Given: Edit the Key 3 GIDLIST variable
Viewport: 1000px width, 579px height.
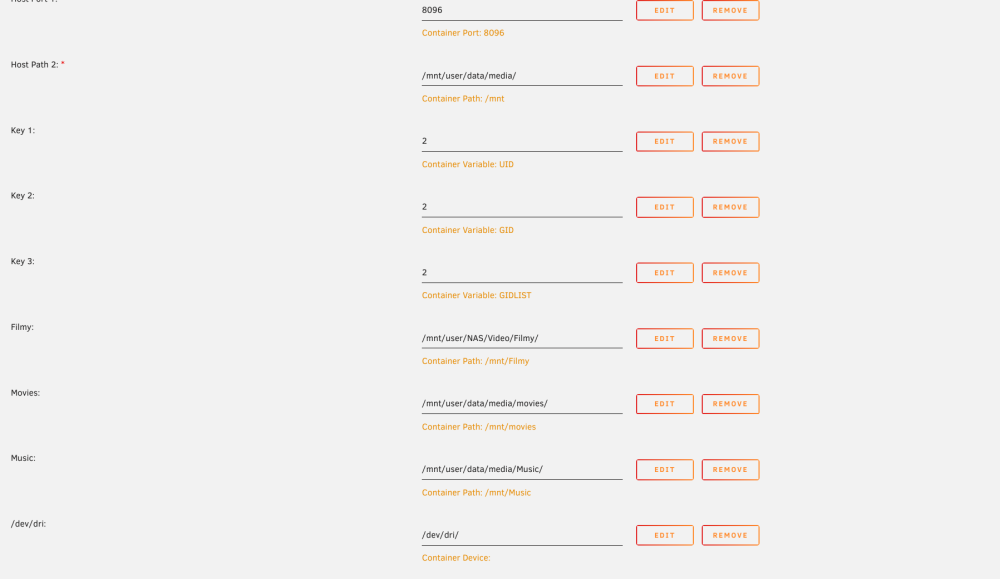Looking at the screenshot, I should pyautogui.click(x=665, y=273).
